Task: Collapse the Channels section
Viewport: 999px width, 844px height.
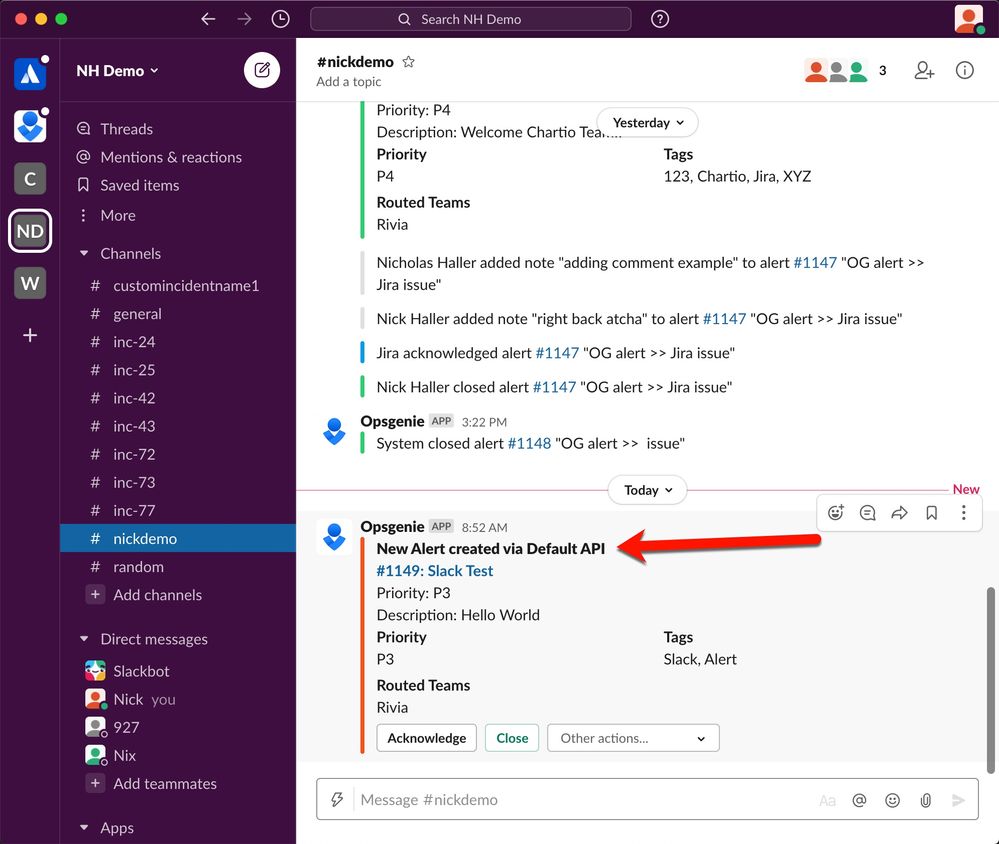Action: pyautogui.click(x=84, y=253)
